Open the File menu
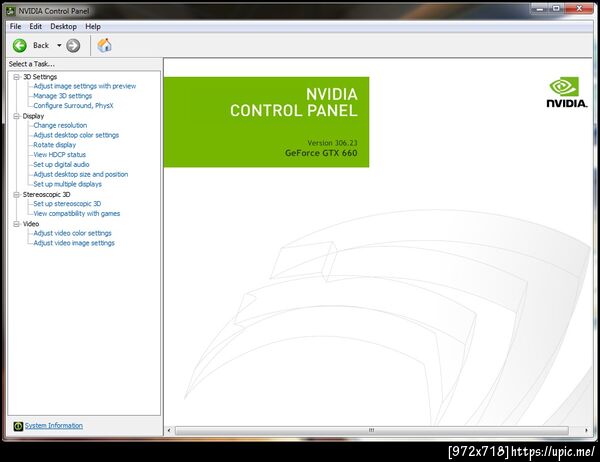Viewport: 600px width, 462px height. [x=15, y=26]
